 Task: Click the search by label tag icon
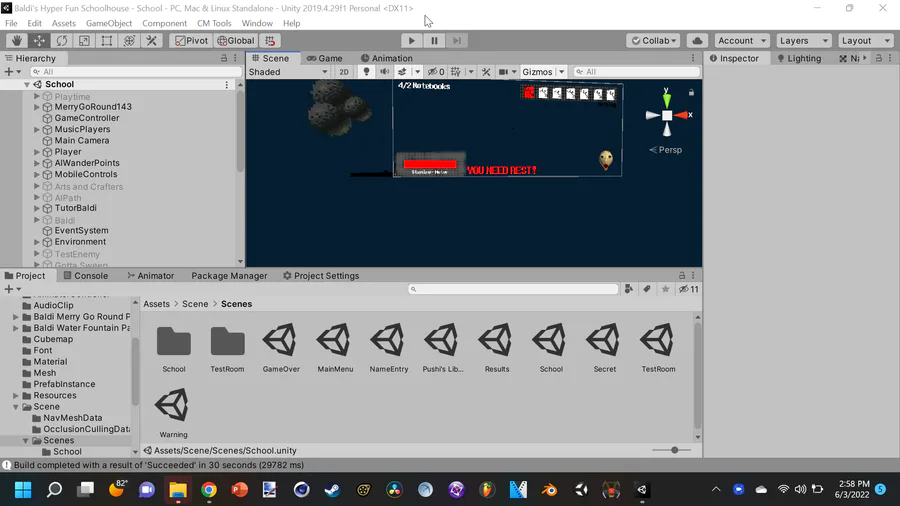tap(647, 289)
